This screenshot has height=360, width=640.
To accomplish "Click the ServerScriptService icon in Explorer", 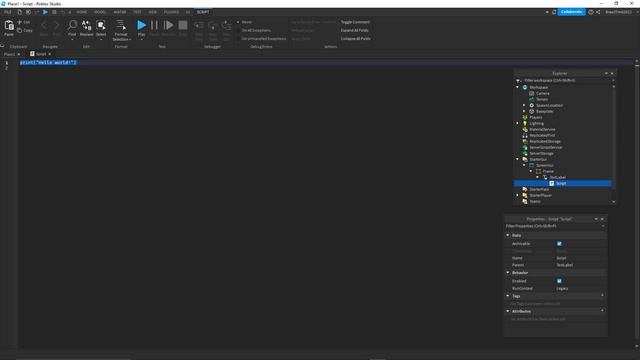I will click(525, 147).
